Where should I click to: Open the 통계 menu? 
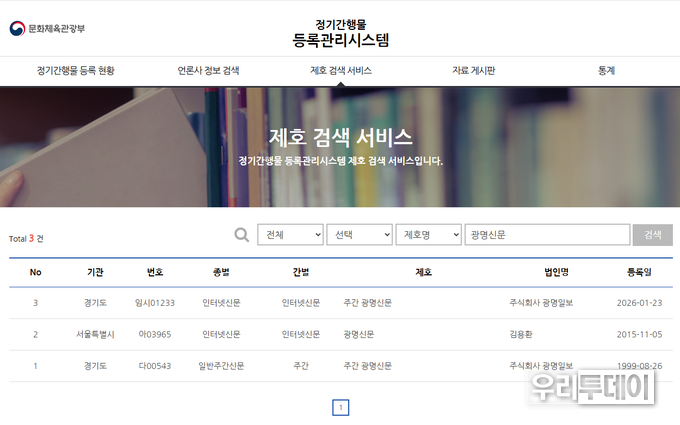click(x=606, y=71)
